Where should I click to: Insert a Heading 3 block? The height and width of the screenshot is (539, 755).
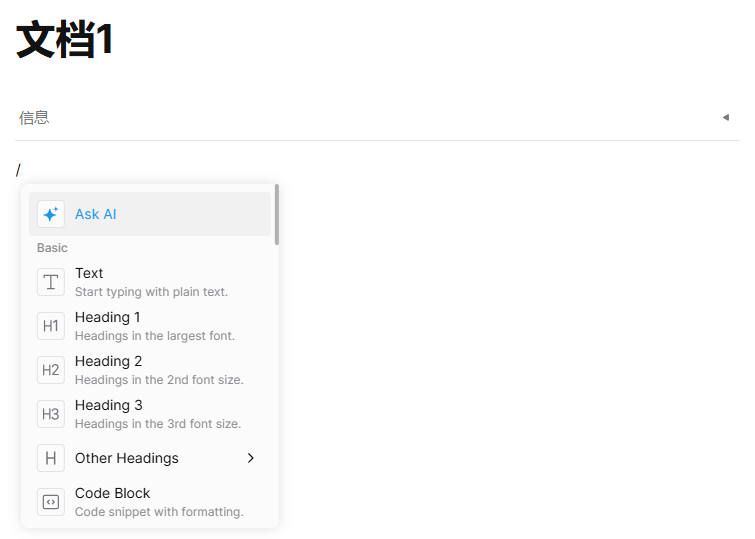pos(150,414)
